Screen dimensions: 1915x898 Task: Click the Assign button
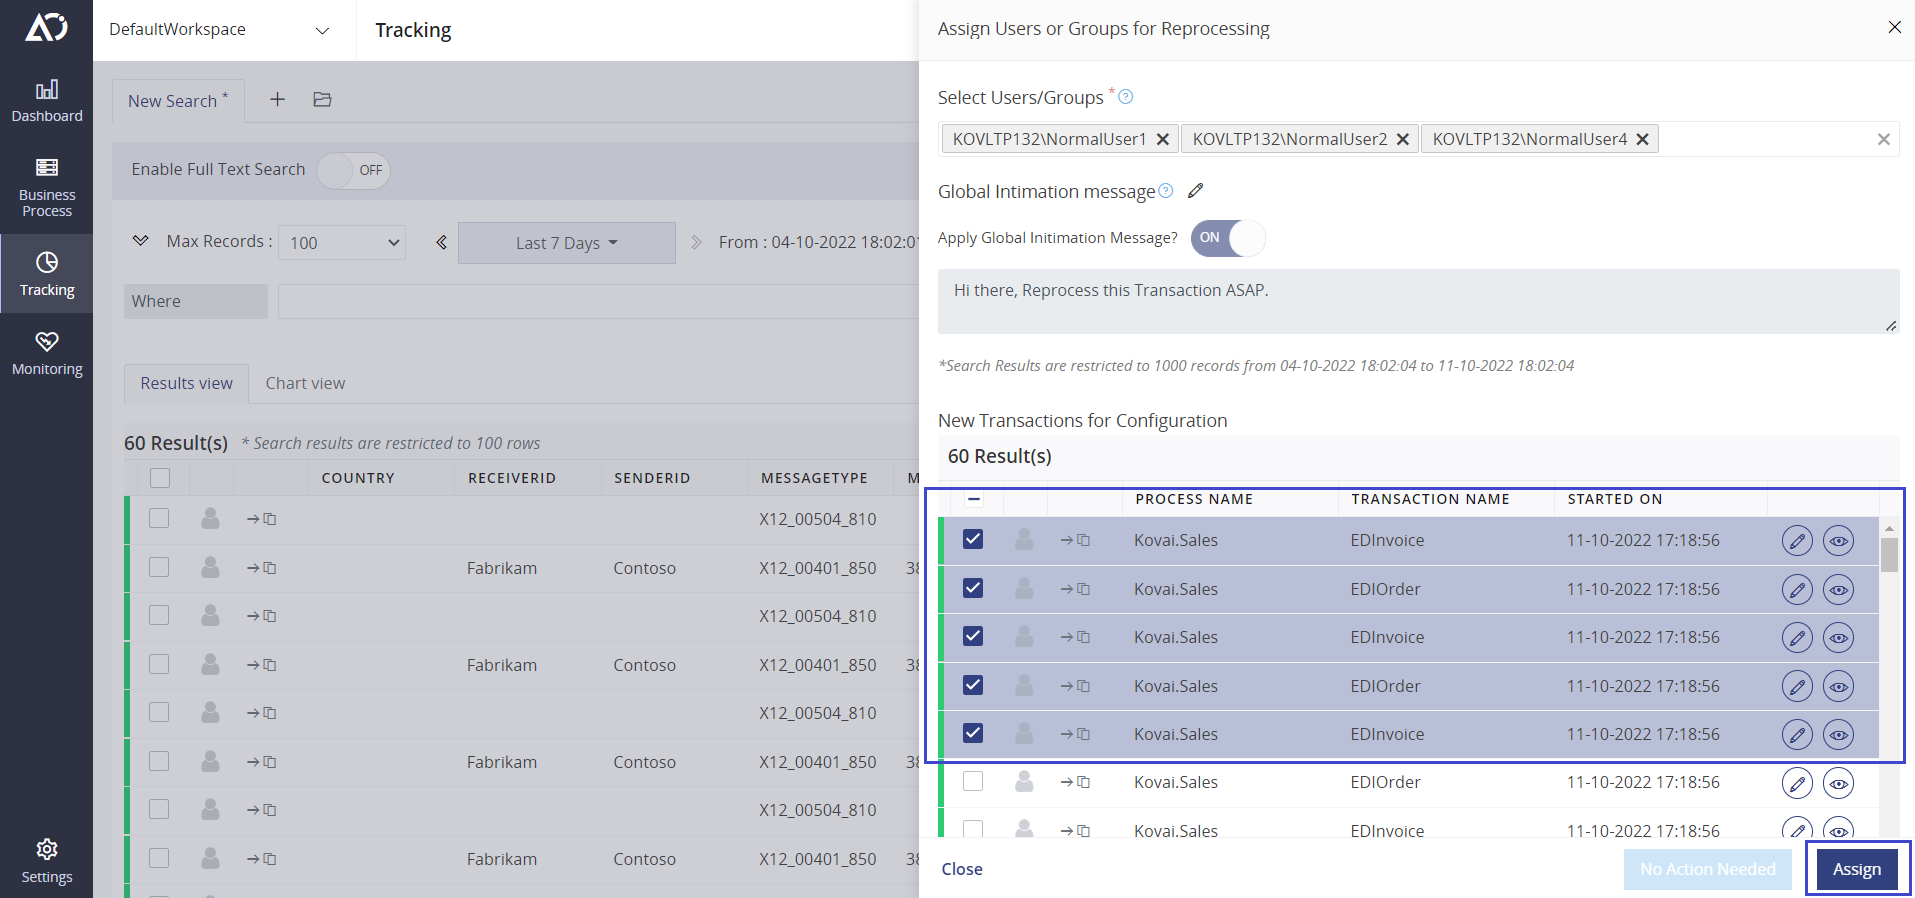tap(1857, 869)
